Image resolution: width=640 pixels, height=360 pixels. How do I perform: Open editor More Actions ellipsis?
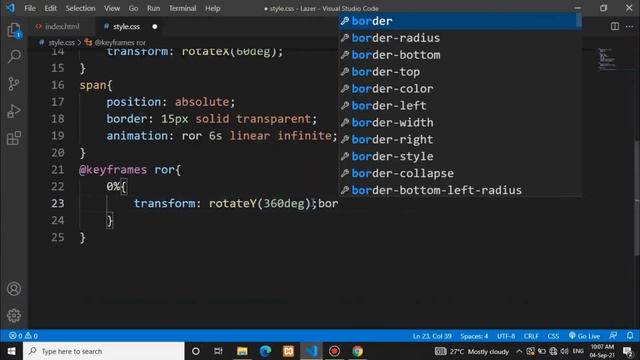pyautogui.click(x=629, y=26)
